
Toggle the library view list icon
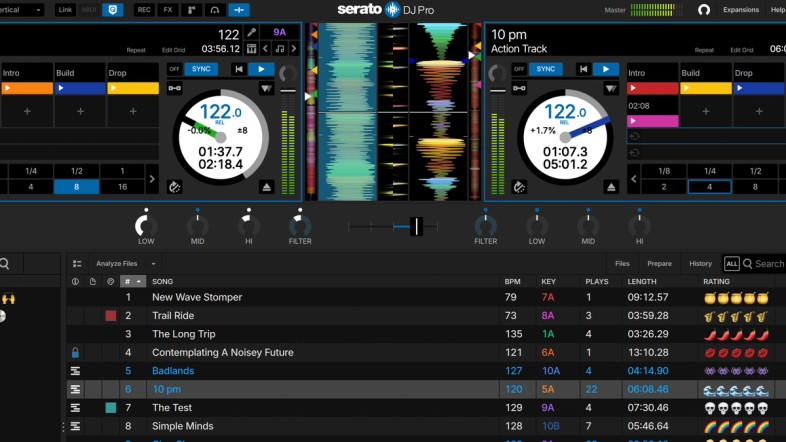tap(77, 264)
